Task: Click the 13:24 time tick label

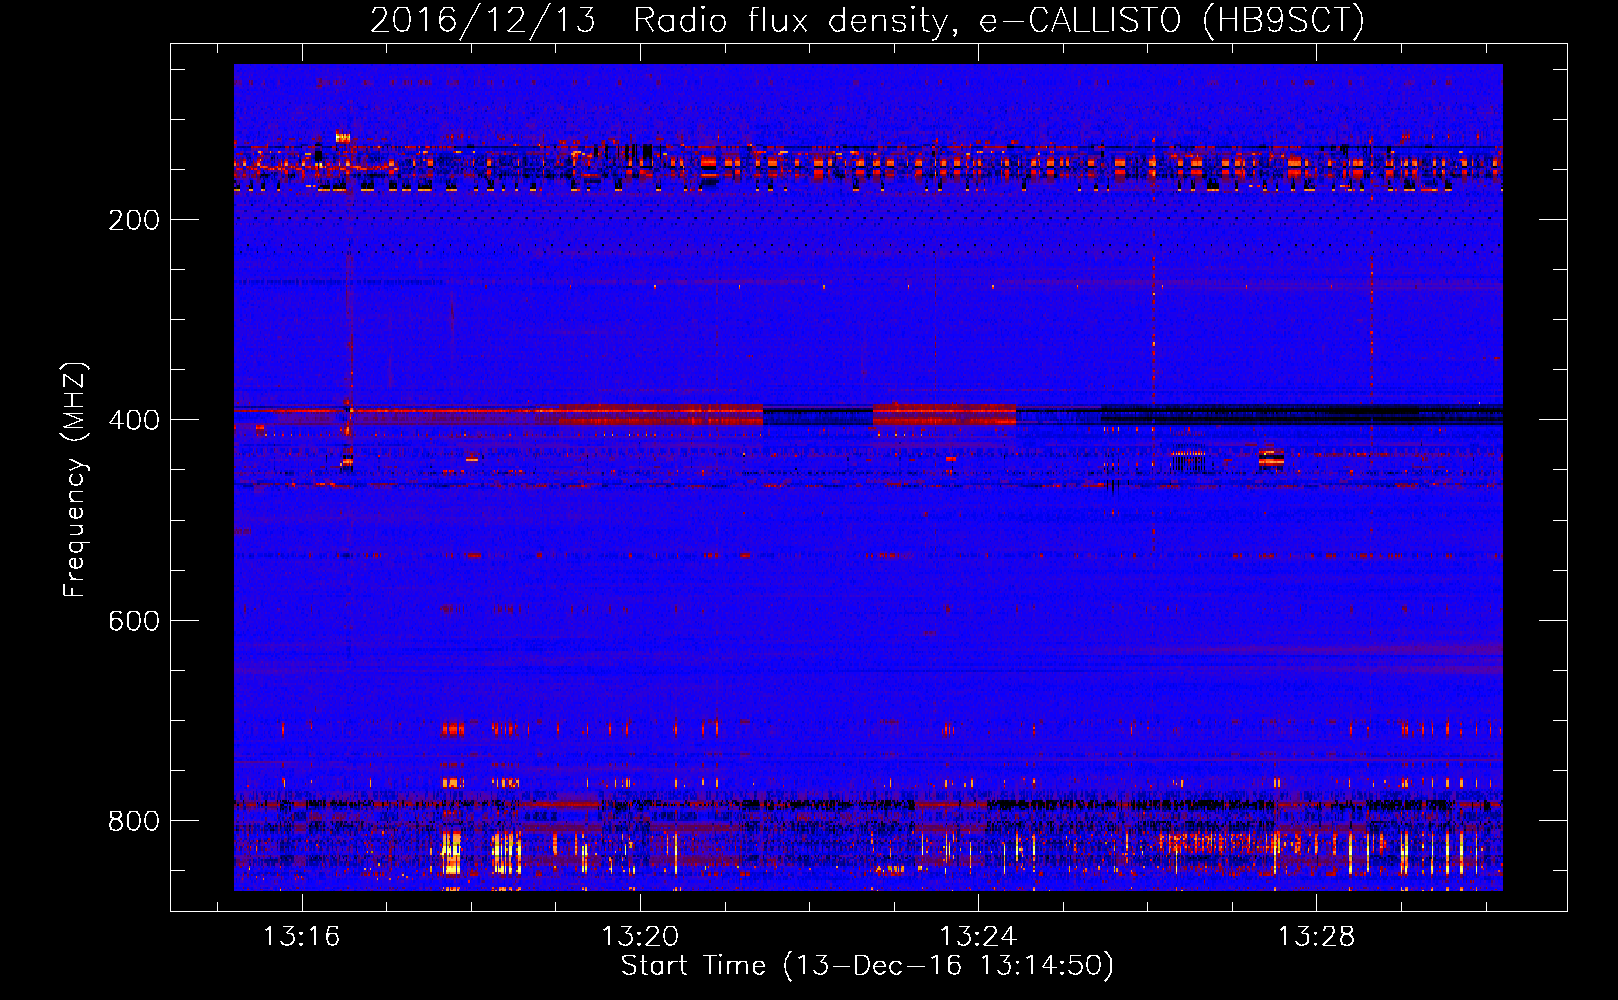Action: click(978, 936)
